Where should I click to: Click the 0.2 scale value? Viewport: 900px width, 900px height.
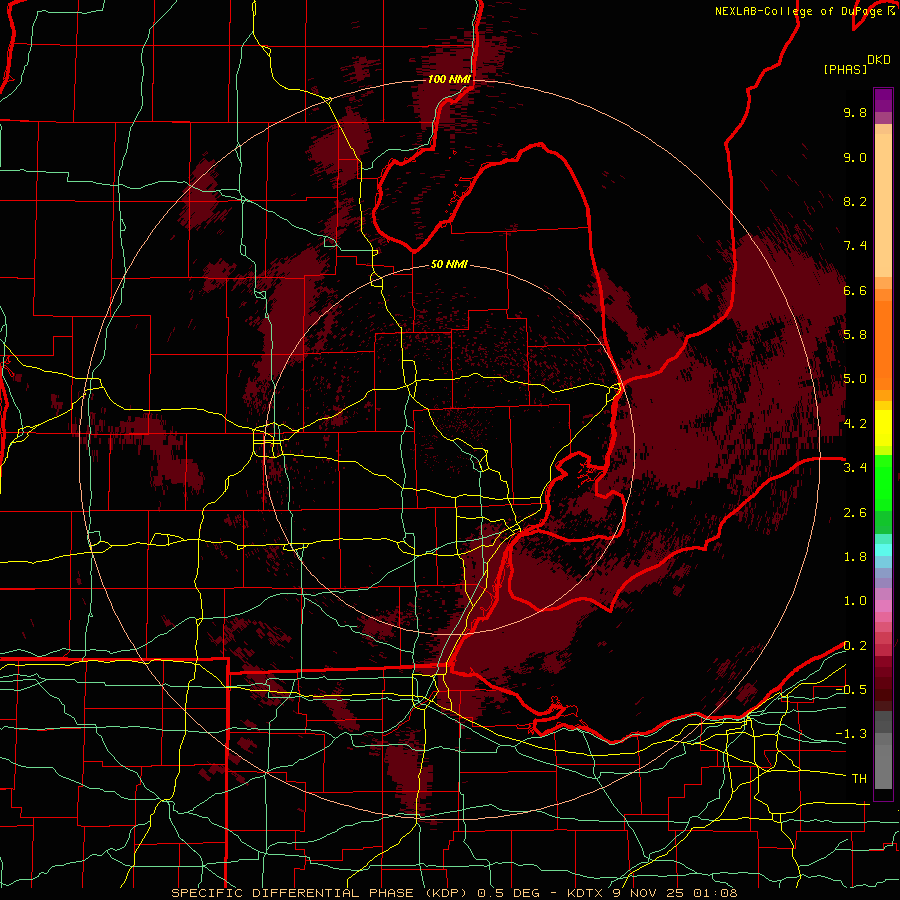pyautogui.click(x=855, y=646)
